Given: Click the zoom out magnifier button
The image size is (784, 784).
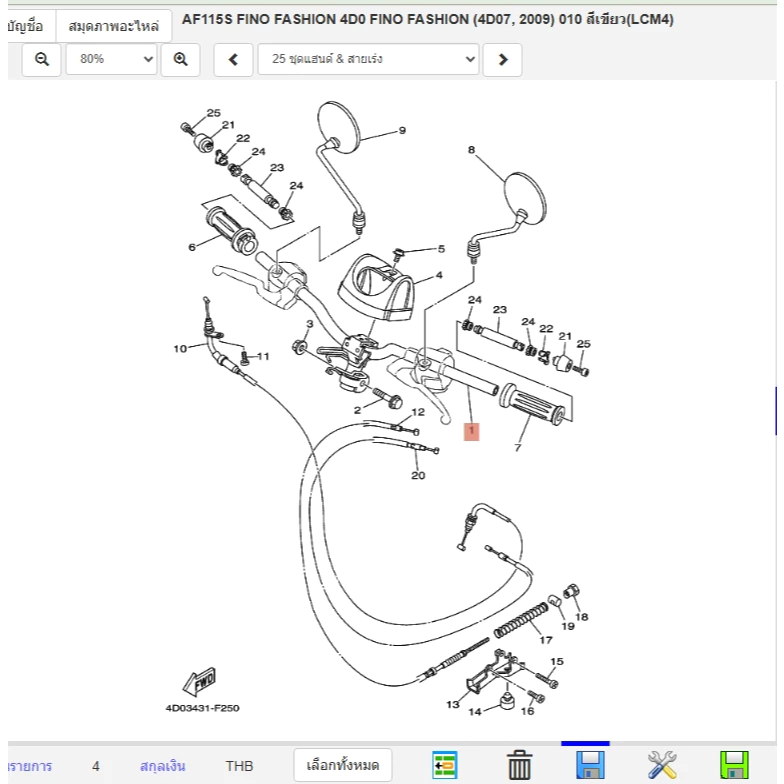Looking at the screenshot, I should [42, 60].
